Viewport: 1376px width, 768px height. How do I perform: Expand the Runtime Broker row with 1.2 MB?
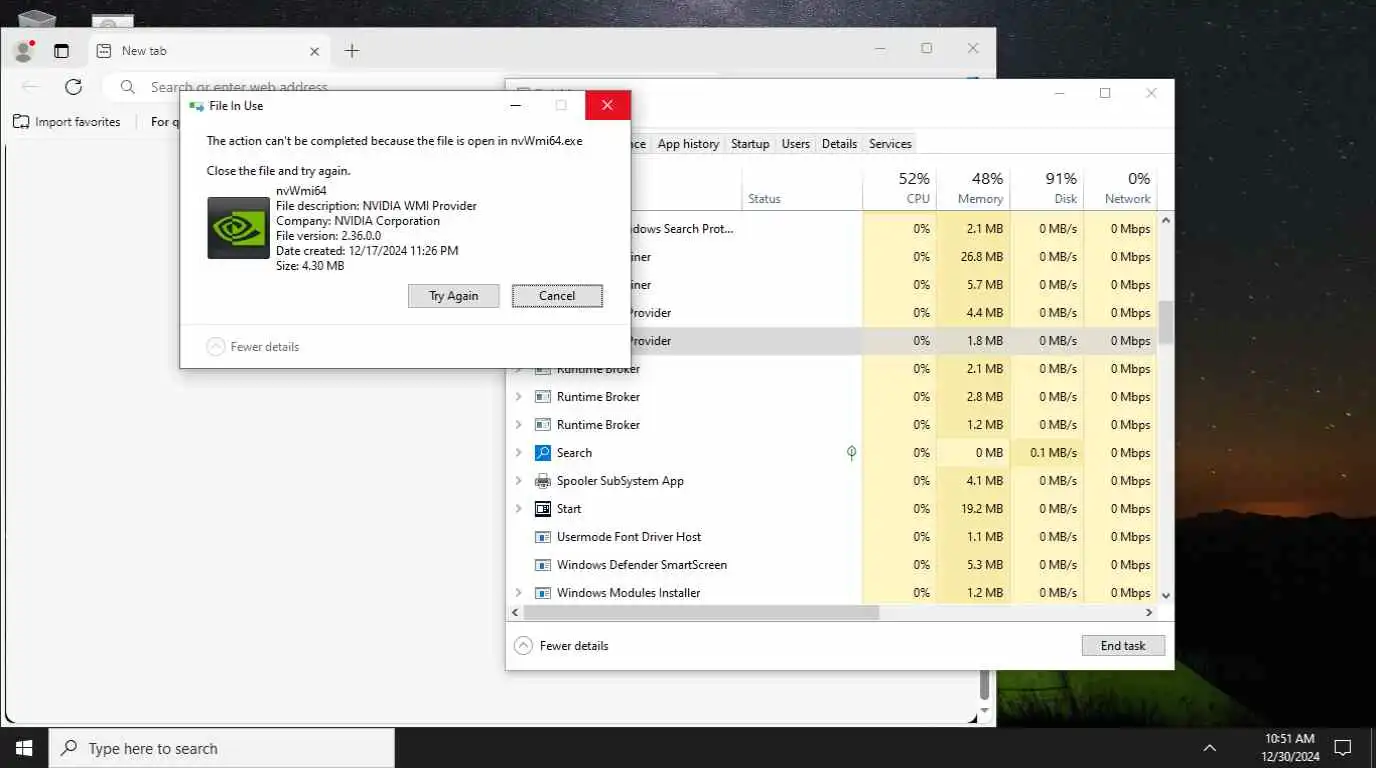click(518, 425)
